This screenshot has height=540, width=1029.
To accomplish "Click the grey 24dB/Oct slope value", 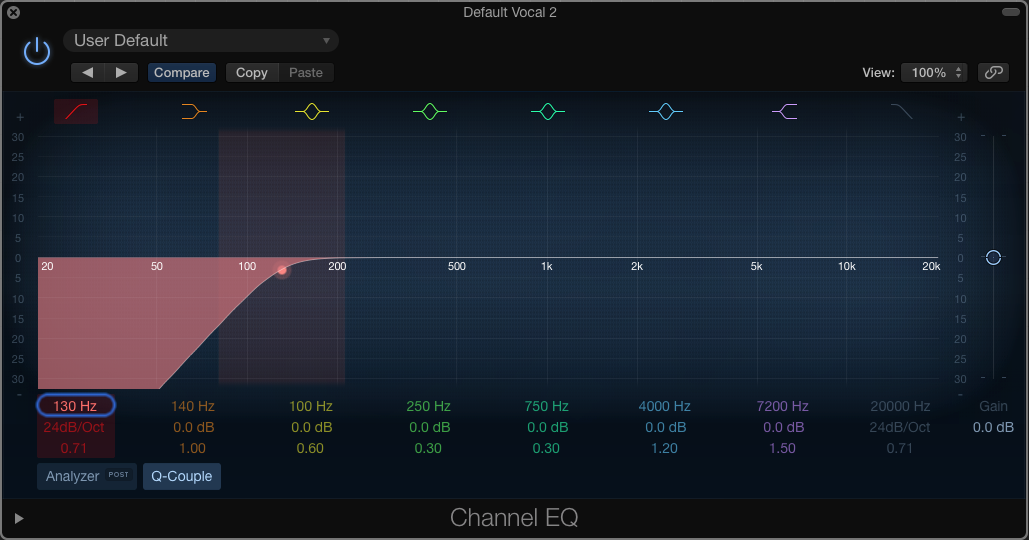I will pyautogui.click(x=900, y=427).
